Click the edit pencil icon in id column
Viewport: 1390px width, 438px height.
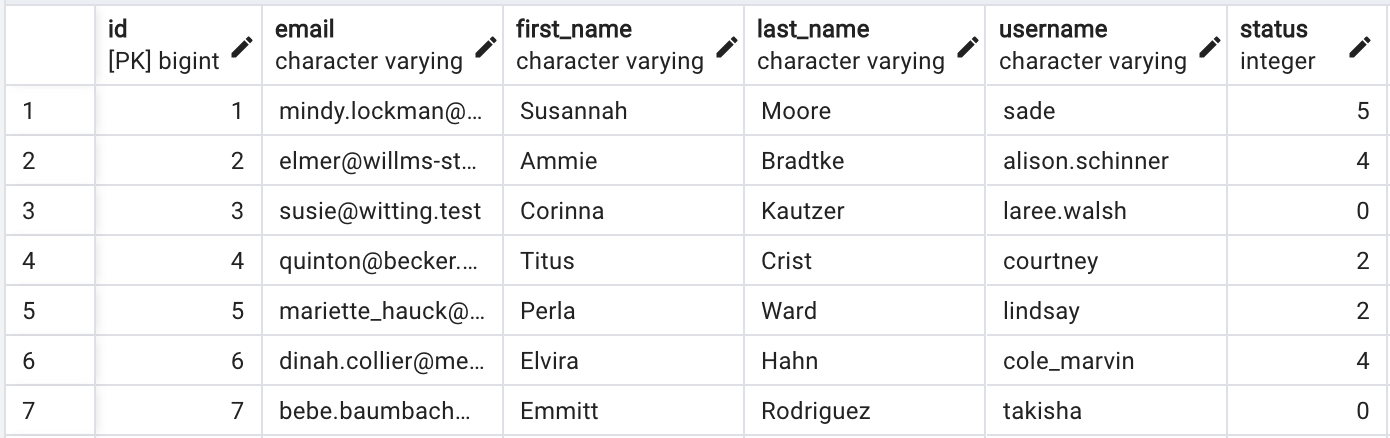click(241, 46)
